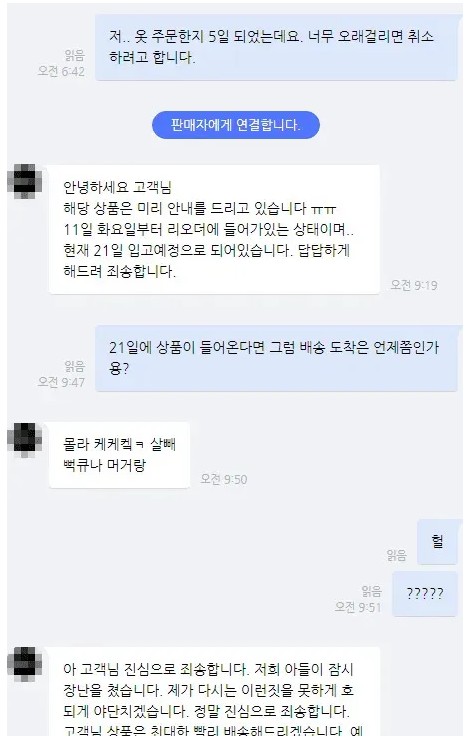
Task: Click the 오전 9:19 timestamp
Action: pyautogui.click(x=414, y=285)
